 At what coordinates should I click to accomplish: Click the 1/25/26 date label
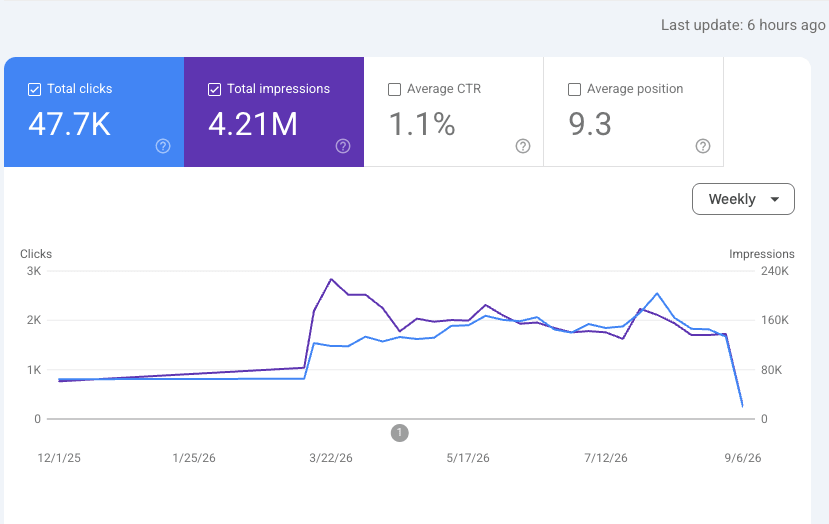pos(194,458)
